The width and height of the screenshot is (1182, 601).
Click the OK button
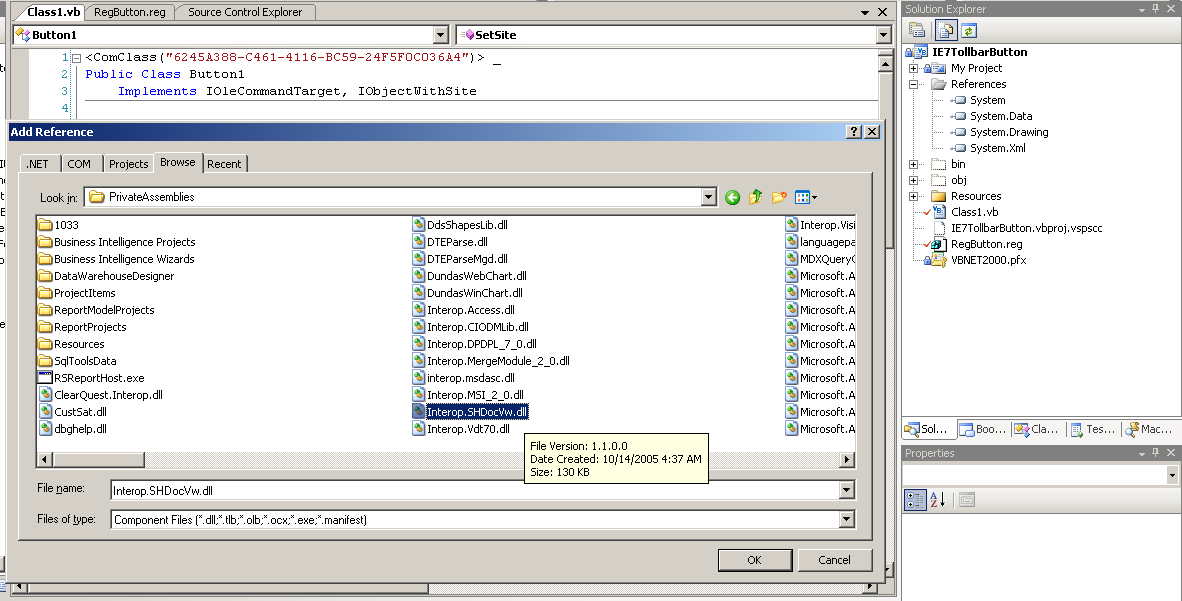click(755, 560)
